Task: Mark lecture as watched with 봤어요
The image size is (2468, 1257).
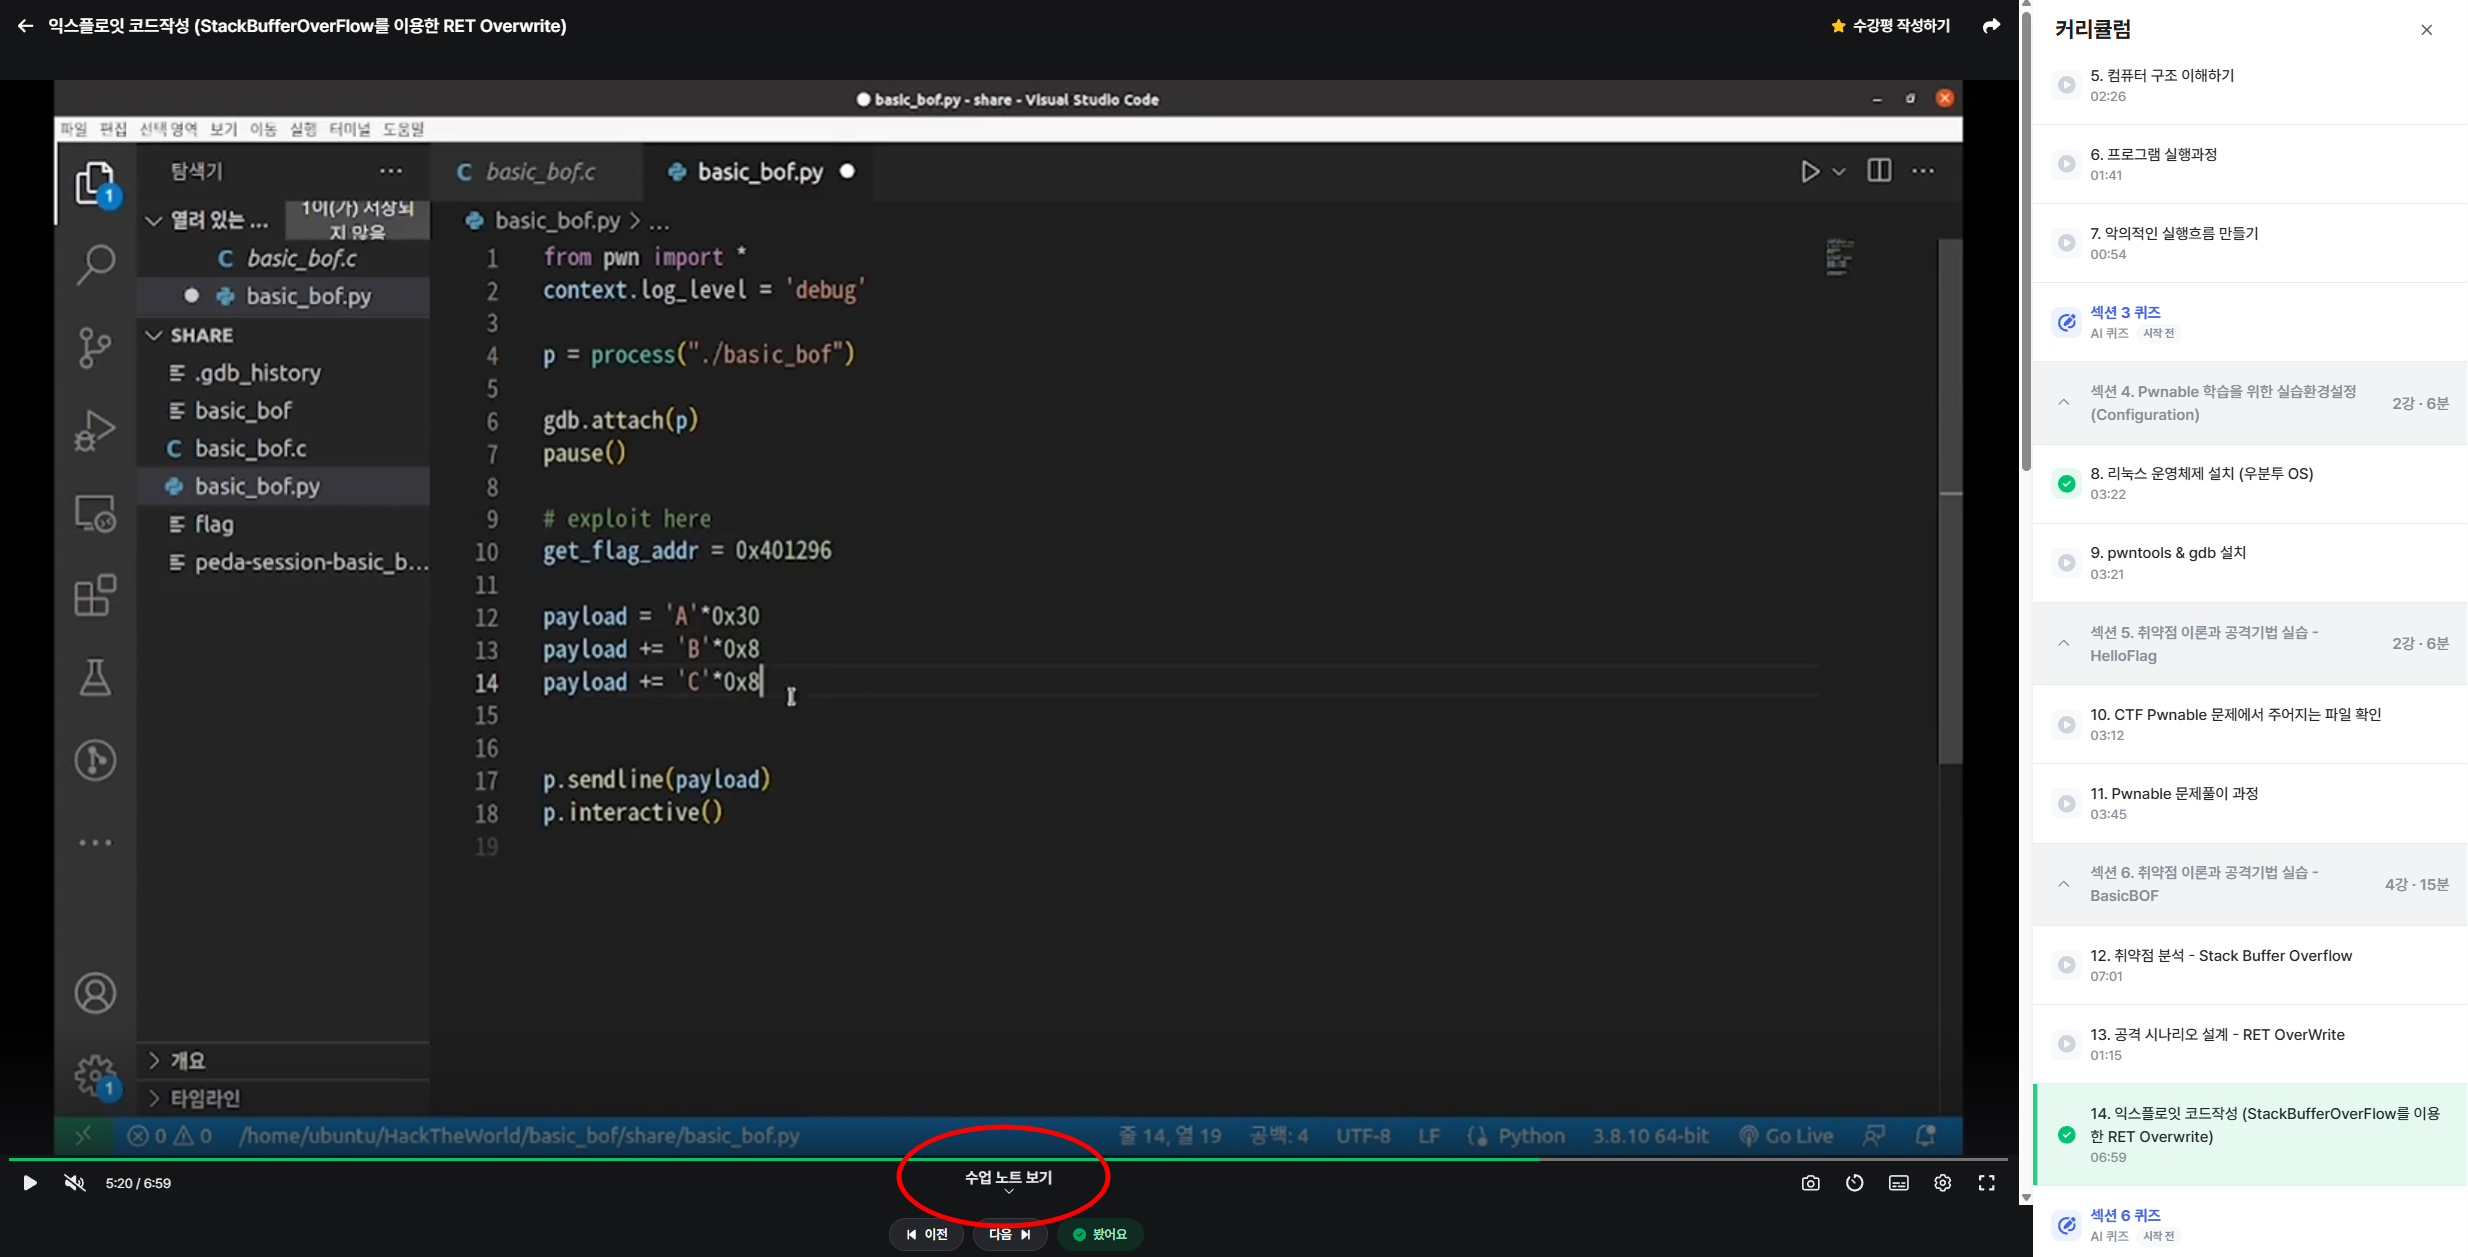Action: [1100, 1234]
